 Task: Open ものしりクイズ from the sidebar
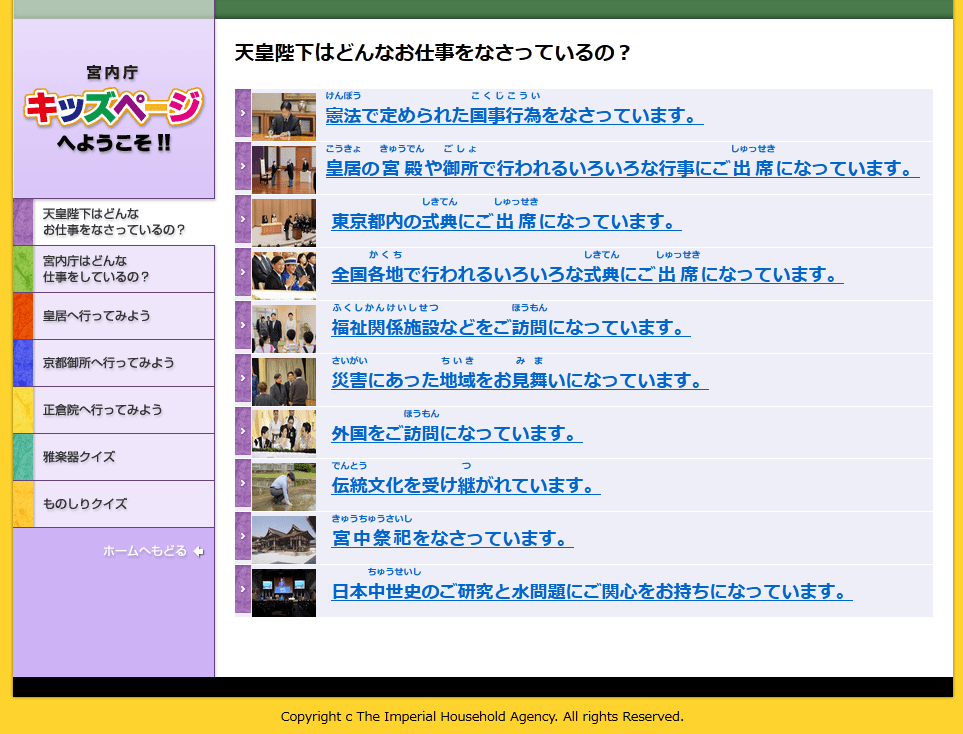114,504
